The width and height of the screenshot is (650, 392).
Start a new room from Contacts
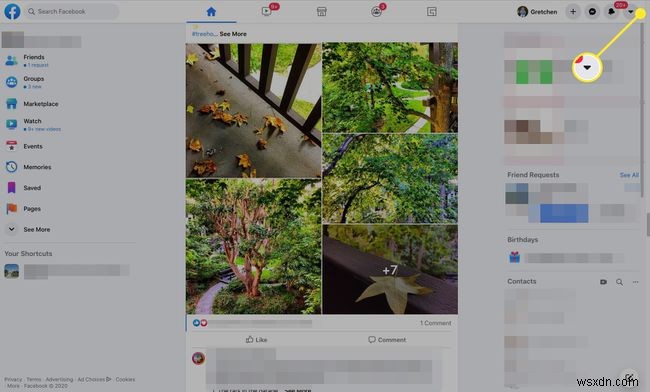[603, 282]
